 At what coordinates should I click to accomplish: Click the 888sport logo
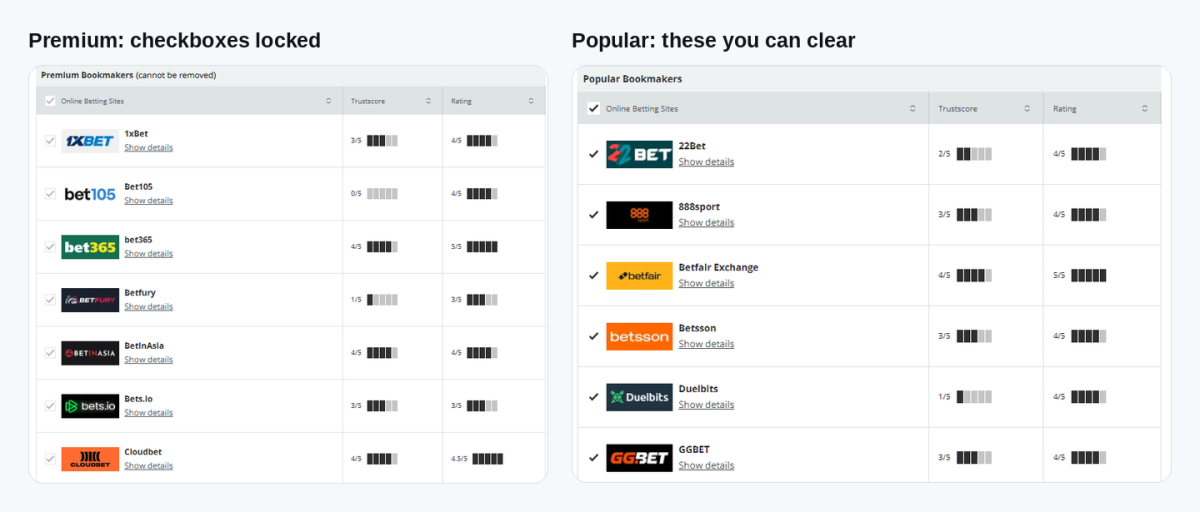click(639, 215)
